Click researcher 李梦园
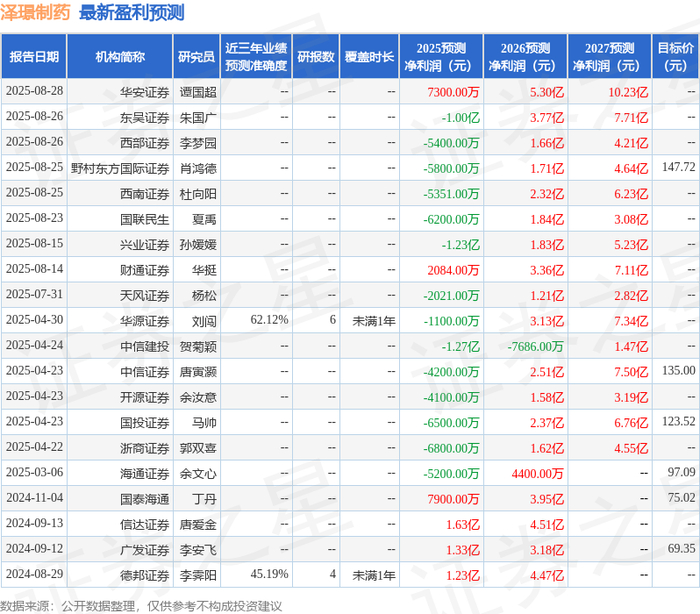This screenshot has height=614, width=700. tap(198, 143)
